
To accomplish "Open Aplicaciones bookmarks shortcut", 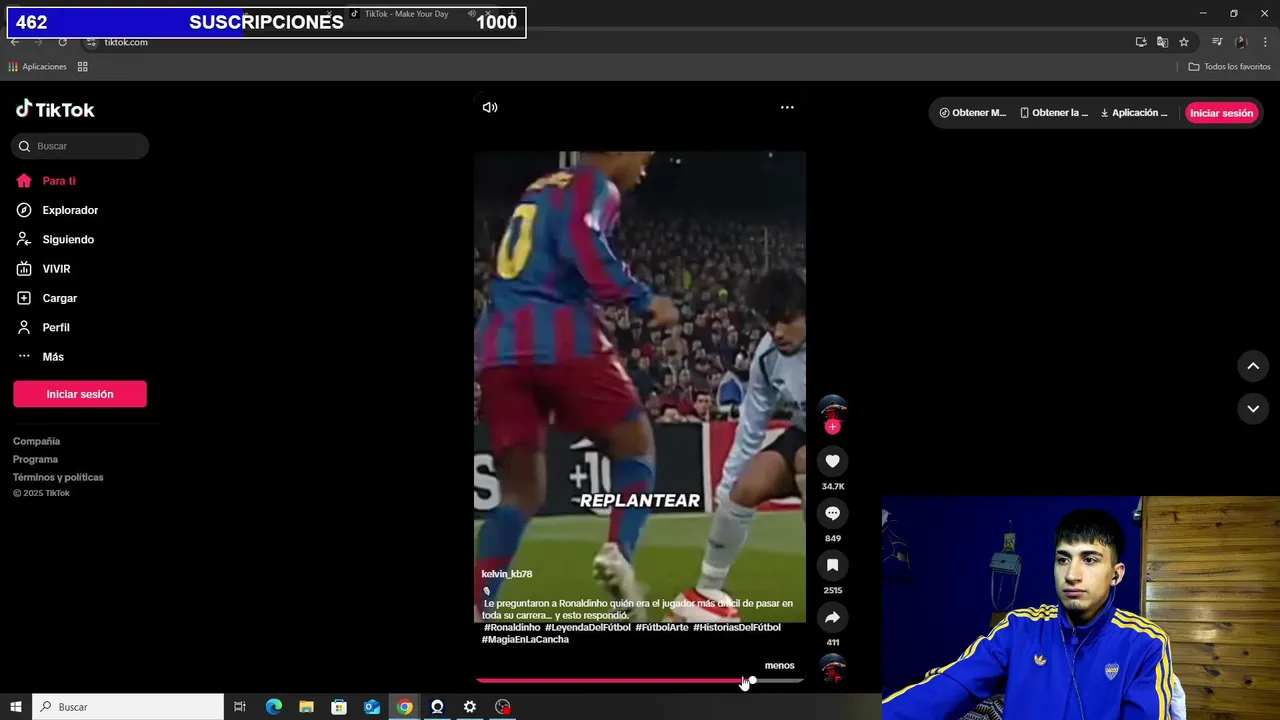I will point(37,67).
